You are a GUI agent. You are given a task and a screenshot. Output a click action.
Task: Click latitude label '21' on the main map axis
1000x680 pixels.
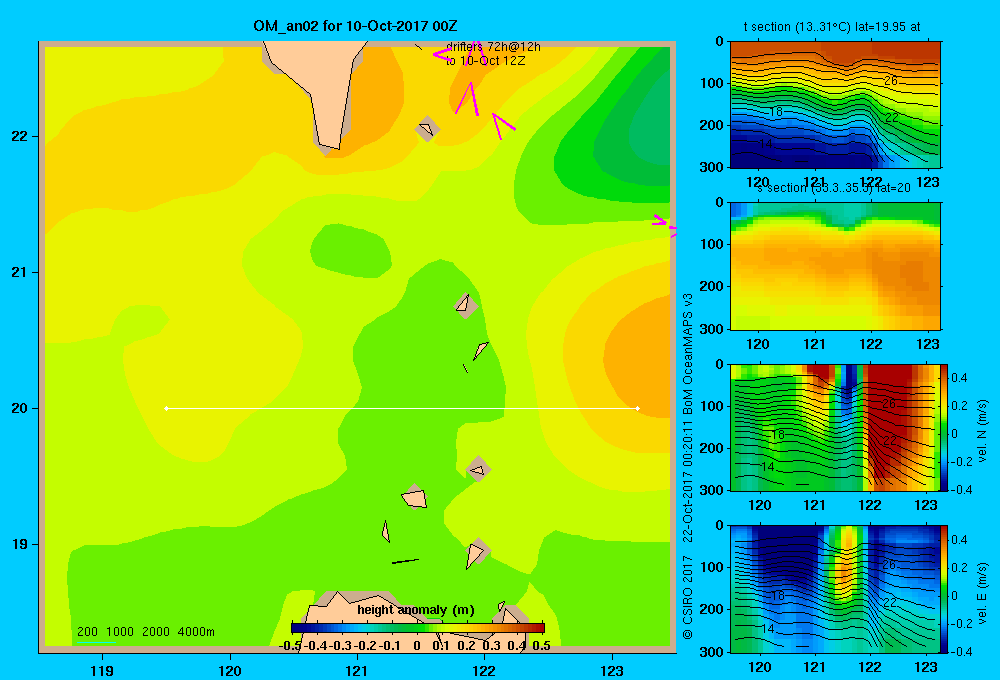coord(20,272)
